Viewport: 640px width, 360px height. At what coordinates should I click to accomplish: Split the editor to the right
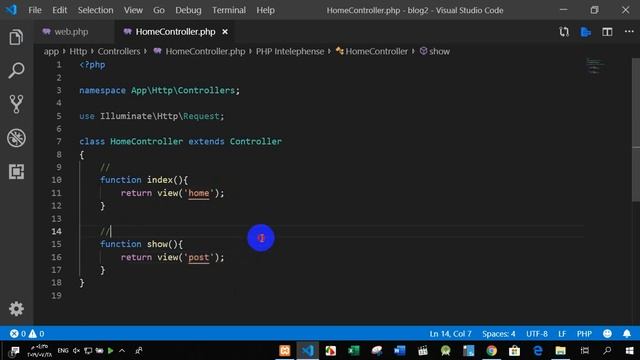[x=607, y=32]
